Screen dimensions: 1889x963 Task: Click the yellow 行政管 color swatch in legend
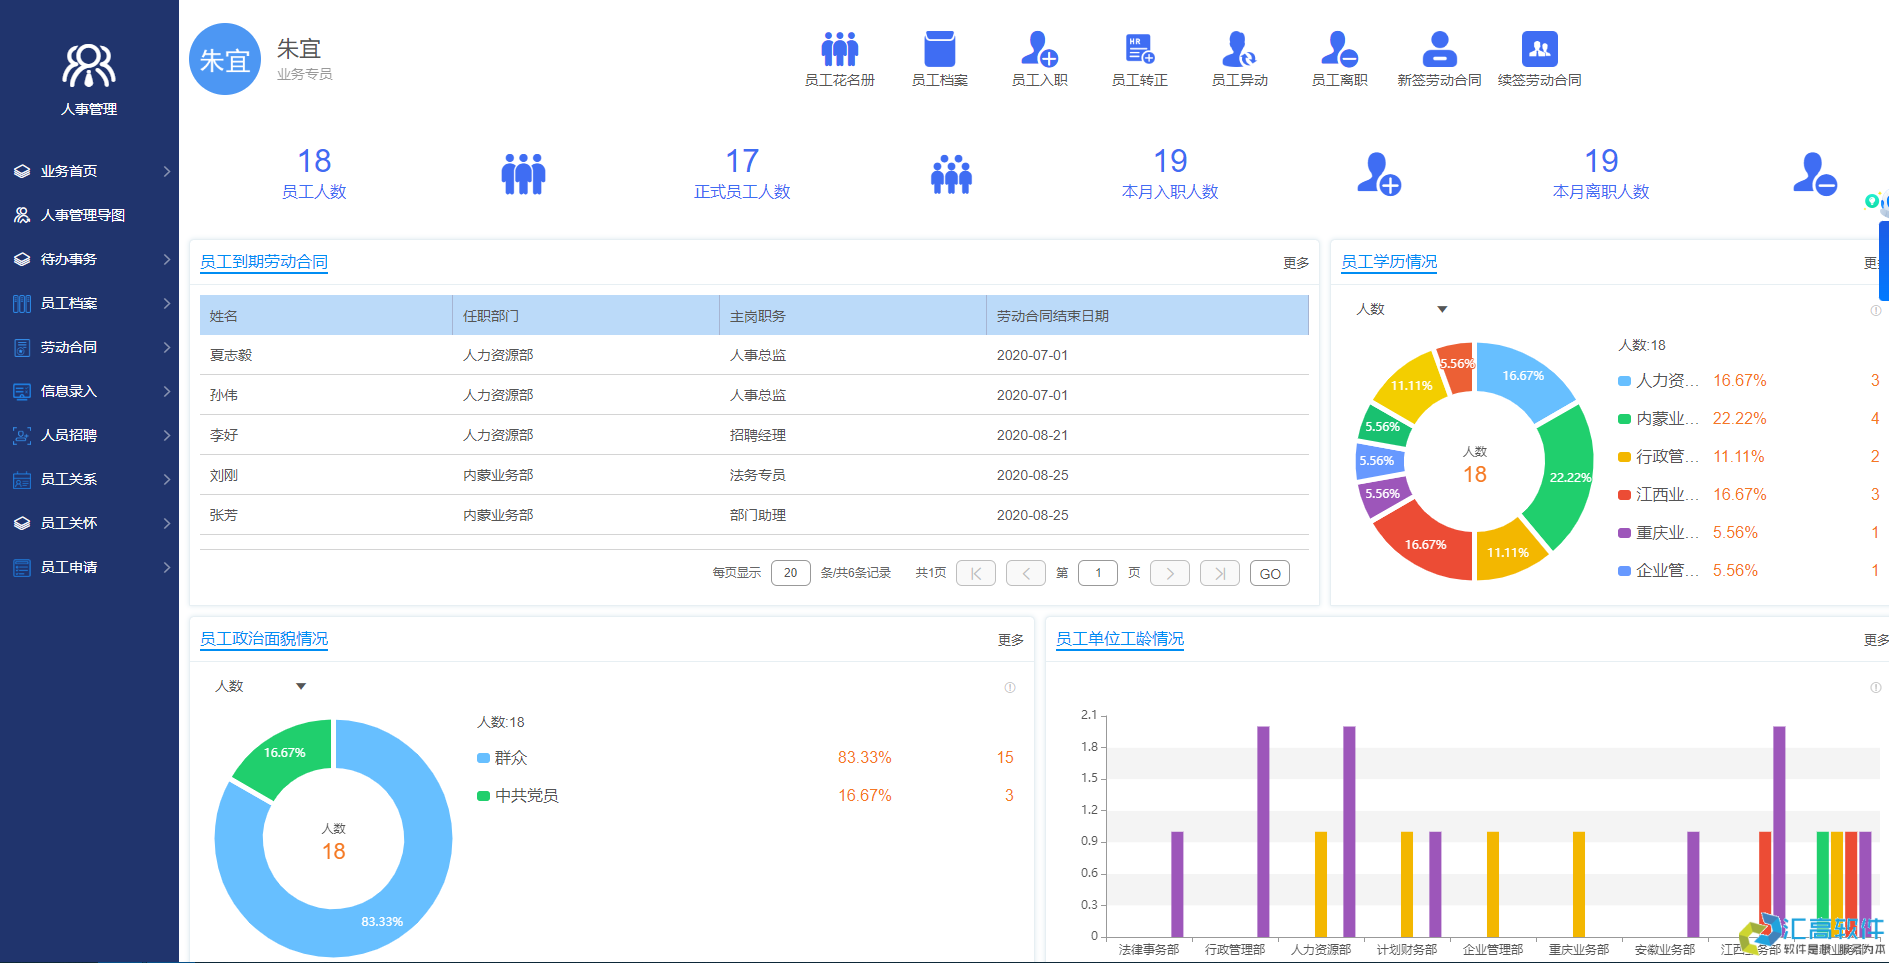1625,456
